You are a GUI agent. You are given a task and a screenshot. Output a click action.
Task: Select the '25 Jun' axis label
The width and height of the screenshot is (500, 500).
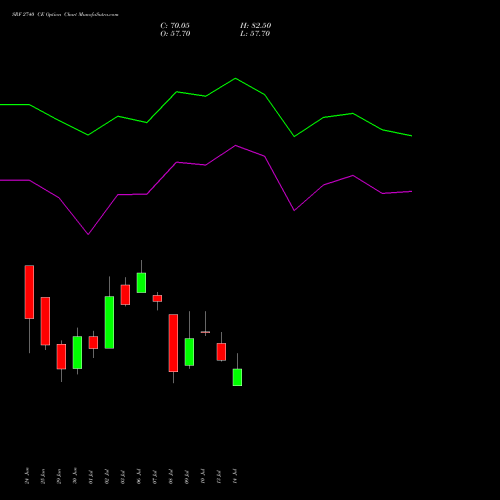(43, 476)
